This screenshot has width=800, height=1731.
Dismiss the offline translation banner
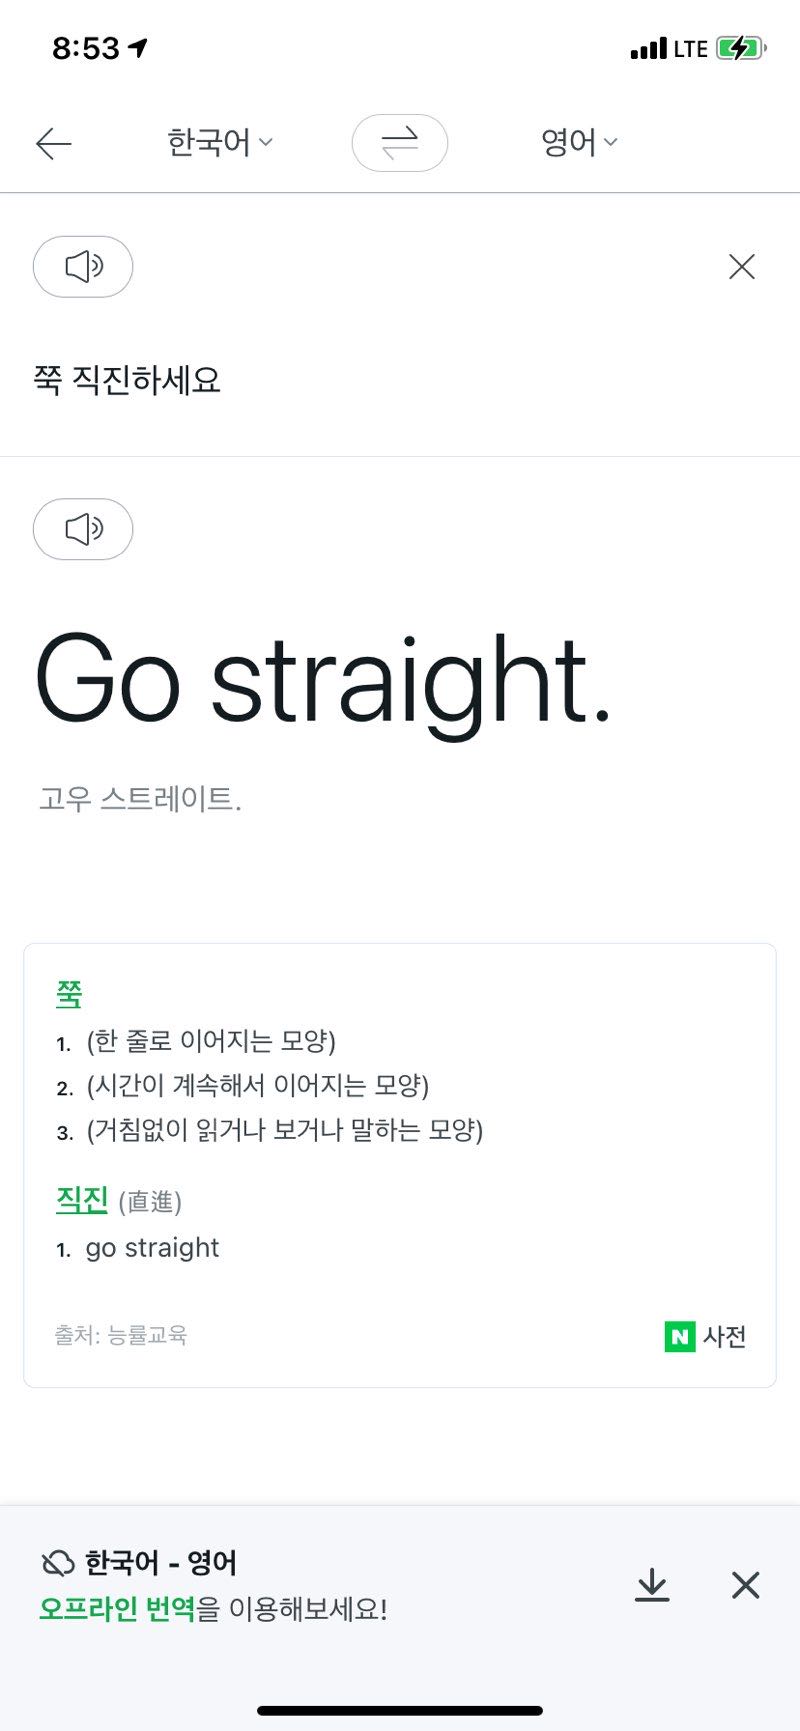pos(745,1585)
